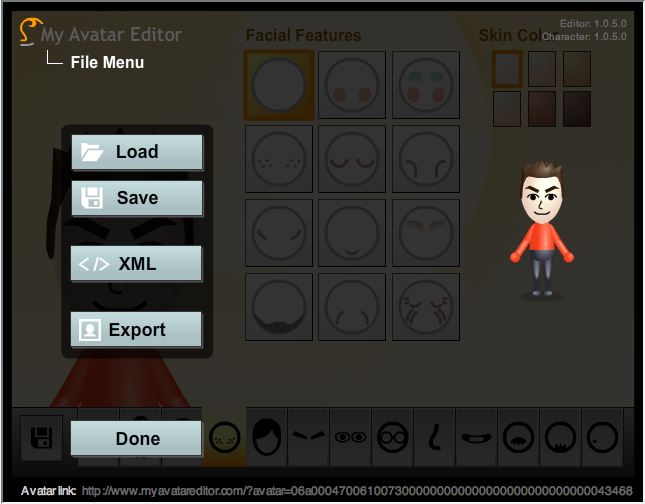Screen dimensions: 645x504
Task: Select the nose category icon
Action: [434, 437]
